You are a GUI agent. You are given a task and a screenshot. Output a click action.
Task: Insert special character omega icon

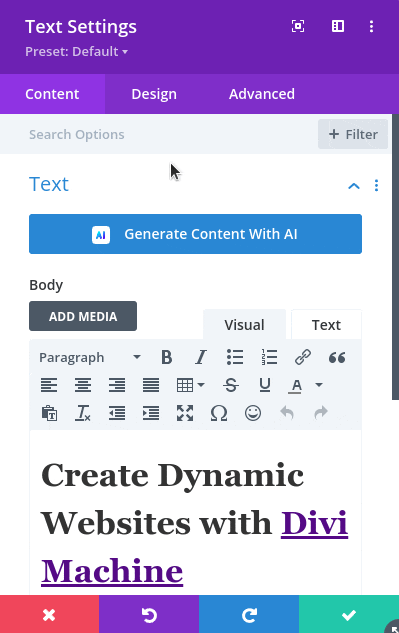(219, 413)
